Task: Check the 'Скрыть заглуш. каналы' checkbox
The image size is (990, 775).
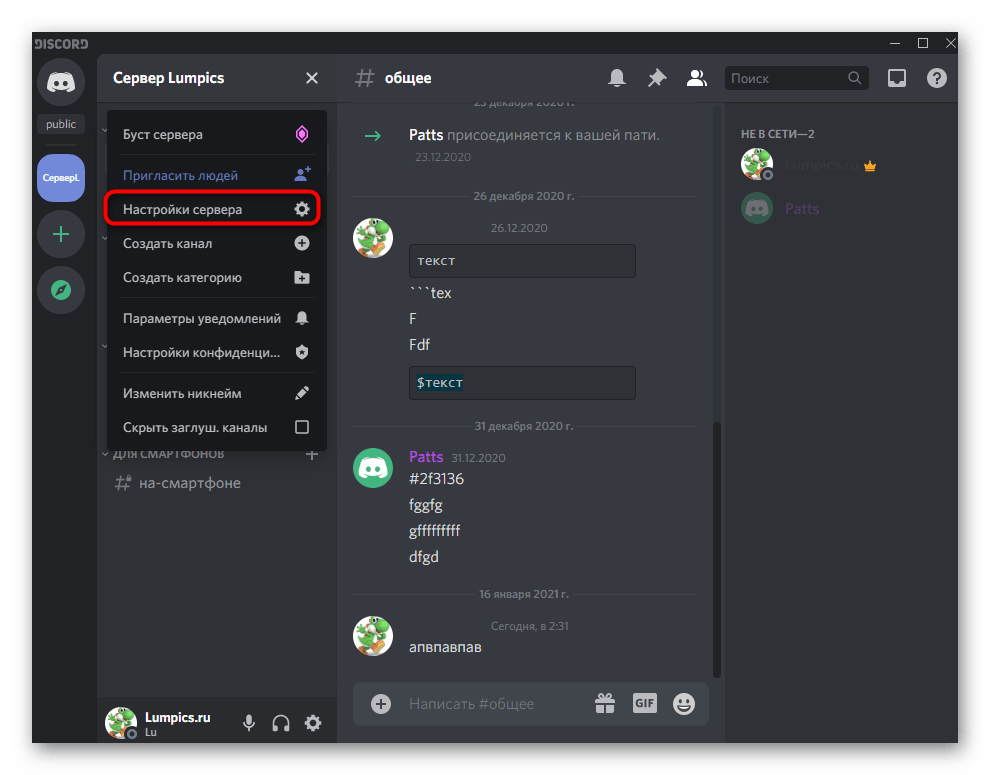Action: coord(301,427)
